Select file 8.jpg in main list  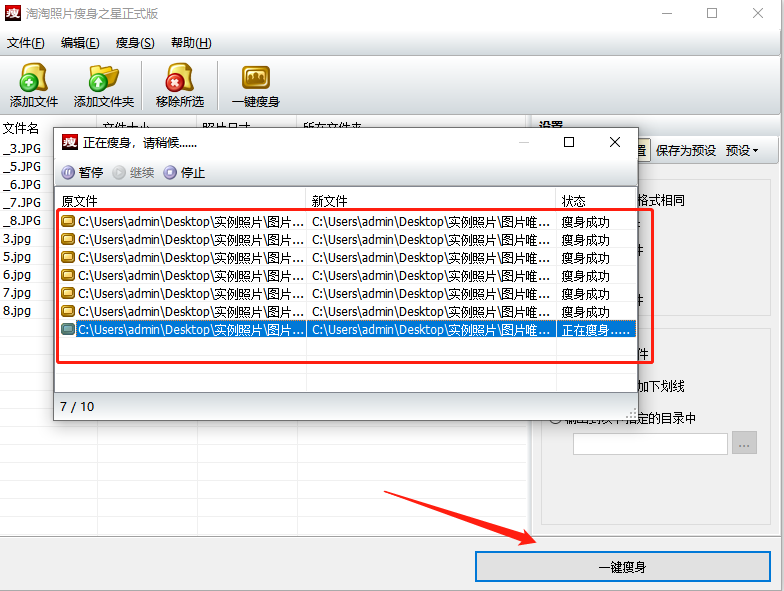17,310
